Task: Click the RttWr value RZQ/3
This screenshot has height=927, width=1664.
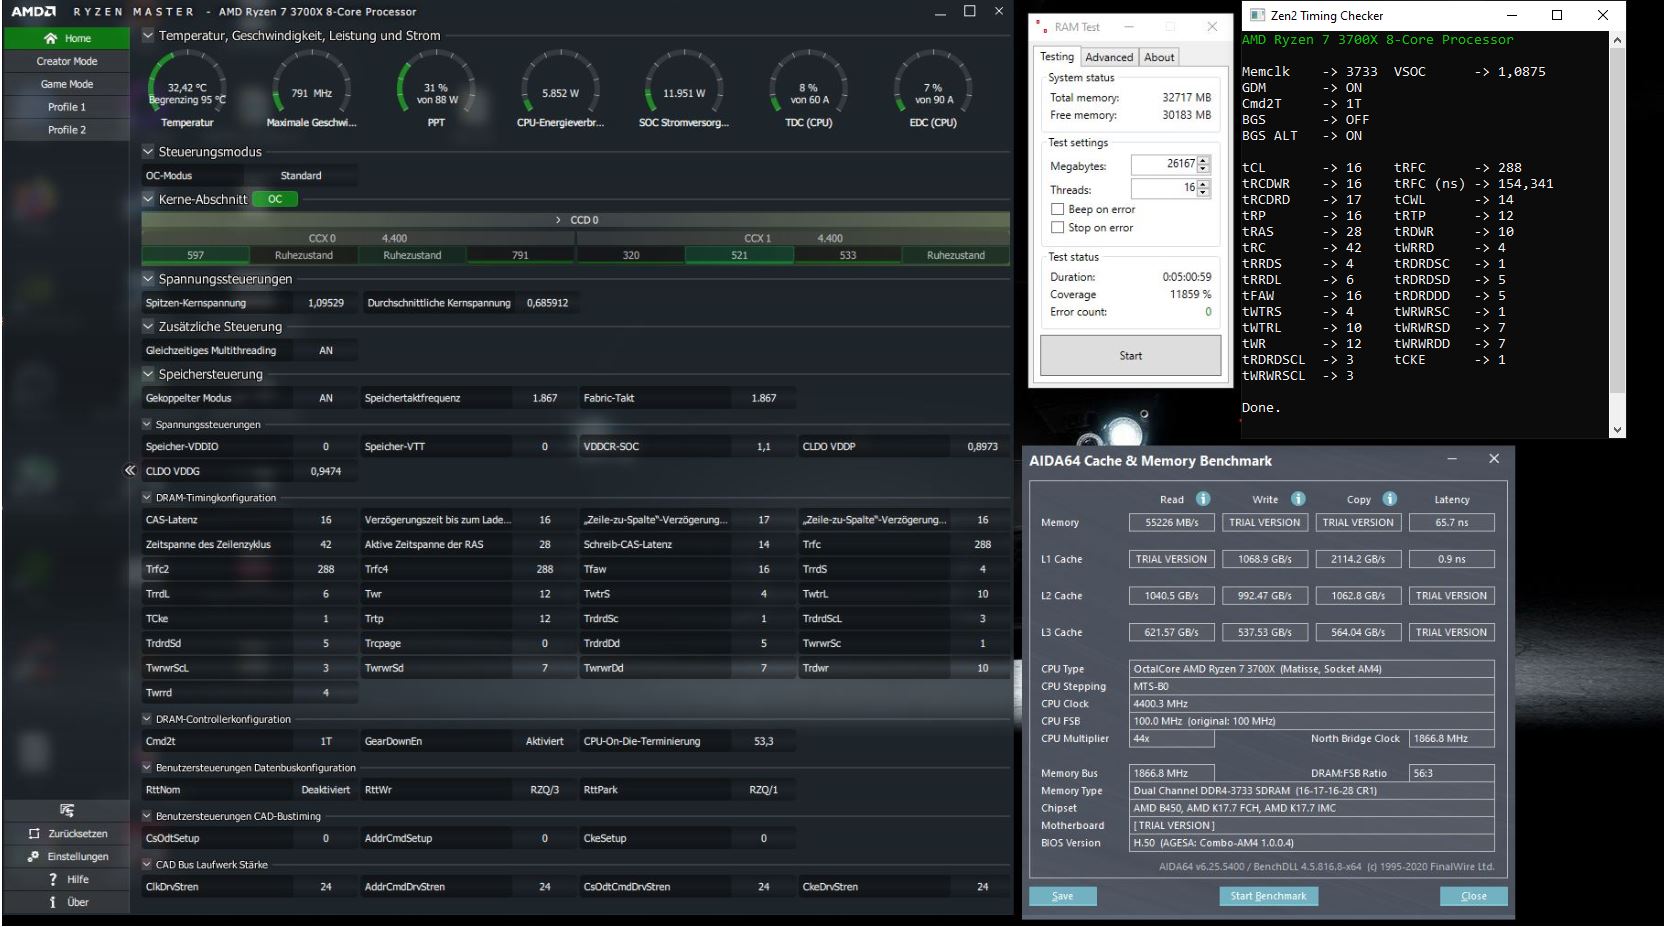Action: click(x=545, y=790)
